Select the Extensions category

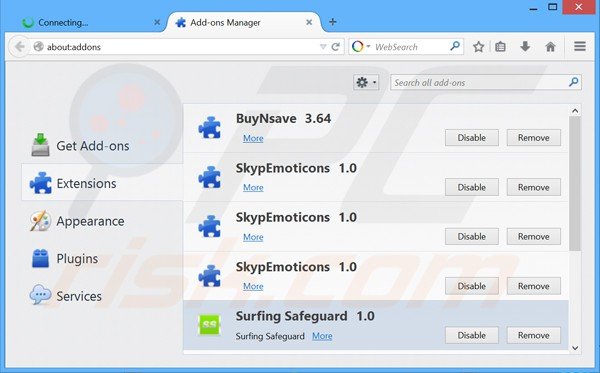pyautogui.click(x=102, y=183)
